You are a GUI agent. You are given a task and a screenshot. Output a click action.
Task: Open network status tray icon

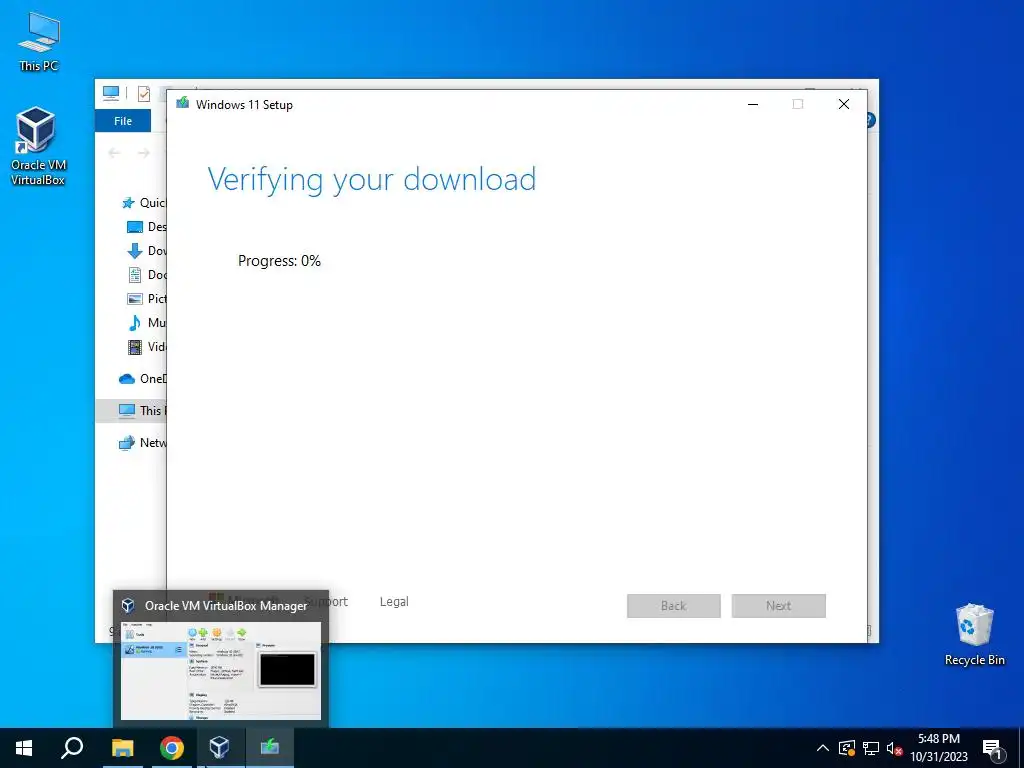pyautogui.click(x=871, y=748)
